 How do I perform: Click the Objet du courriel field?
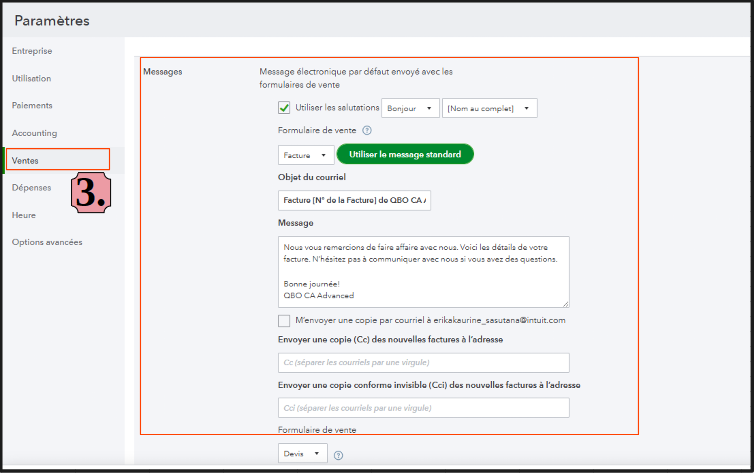tap(355, 201)
